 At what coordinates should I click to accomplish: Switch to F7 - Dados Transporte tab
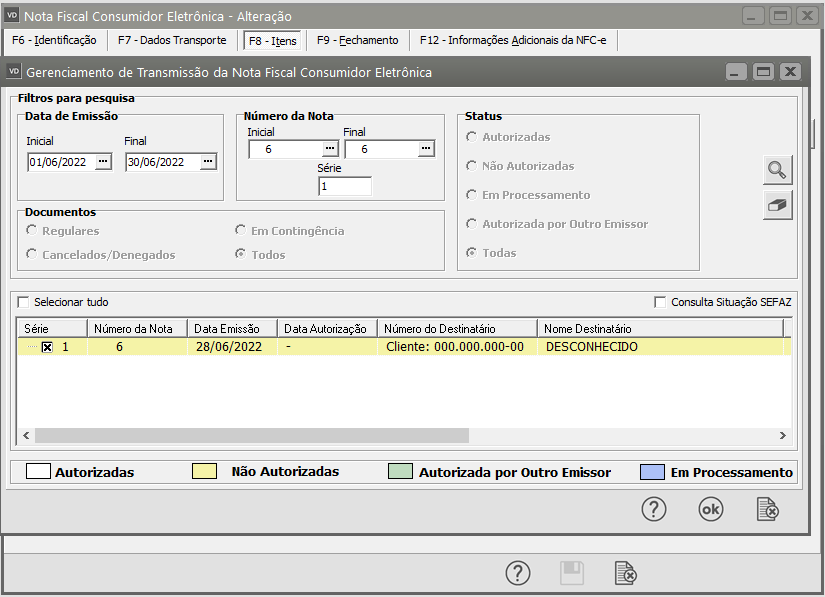pyautogui.click(x=171, y=41)
